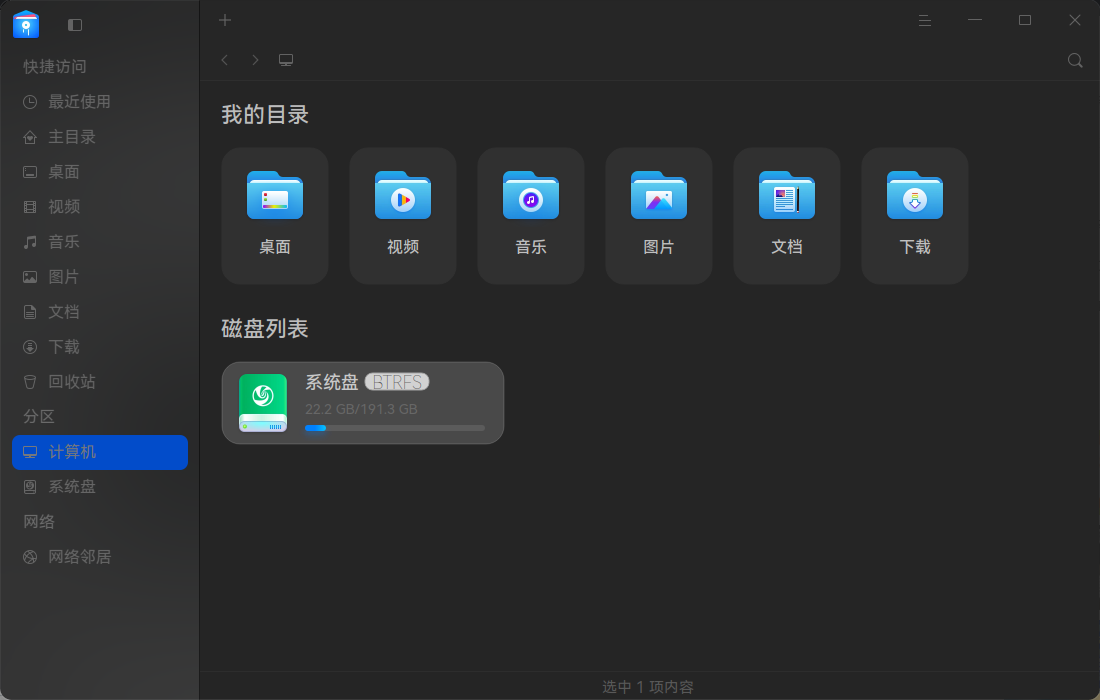Toggle the sidebar collapse icon
Viewport: 1100px width, 700px height.
75,25
